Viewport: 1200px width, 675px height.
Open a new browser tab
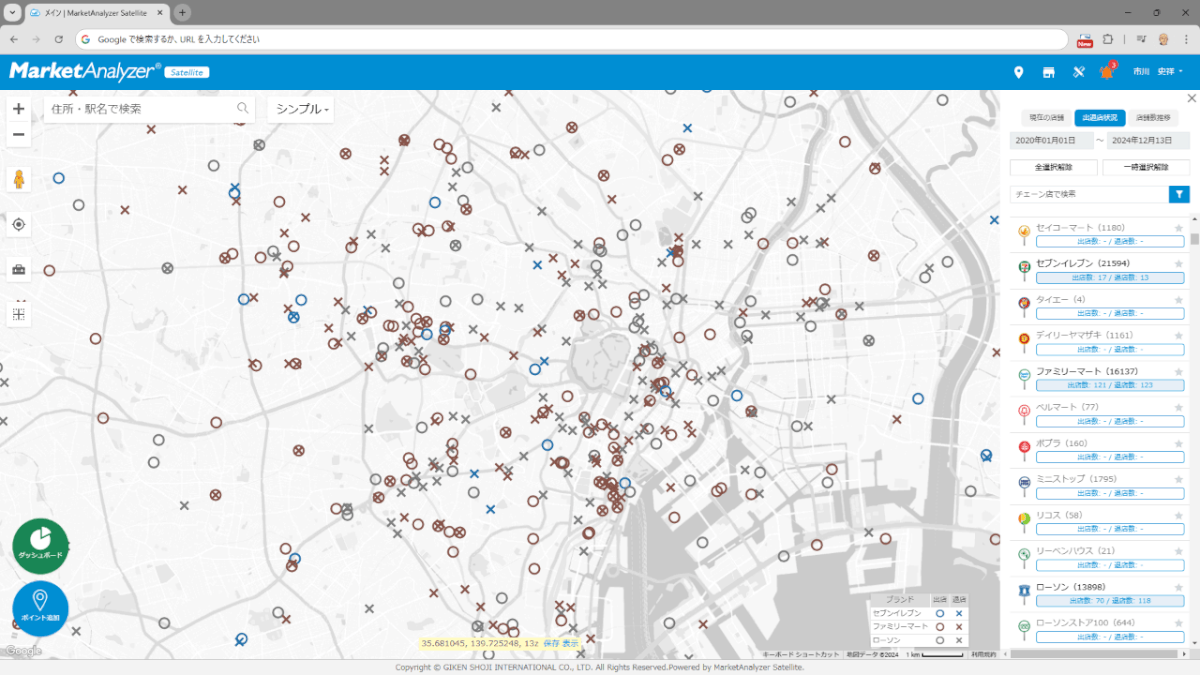click(x=182, y=12)
